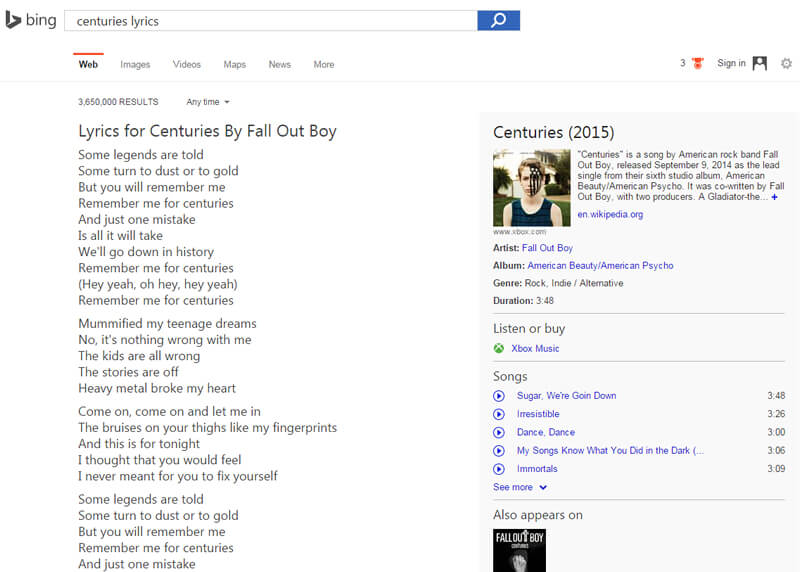The image size is (800, 572).
Task: Click the rewards medal icon
Action: pos(697,63)
